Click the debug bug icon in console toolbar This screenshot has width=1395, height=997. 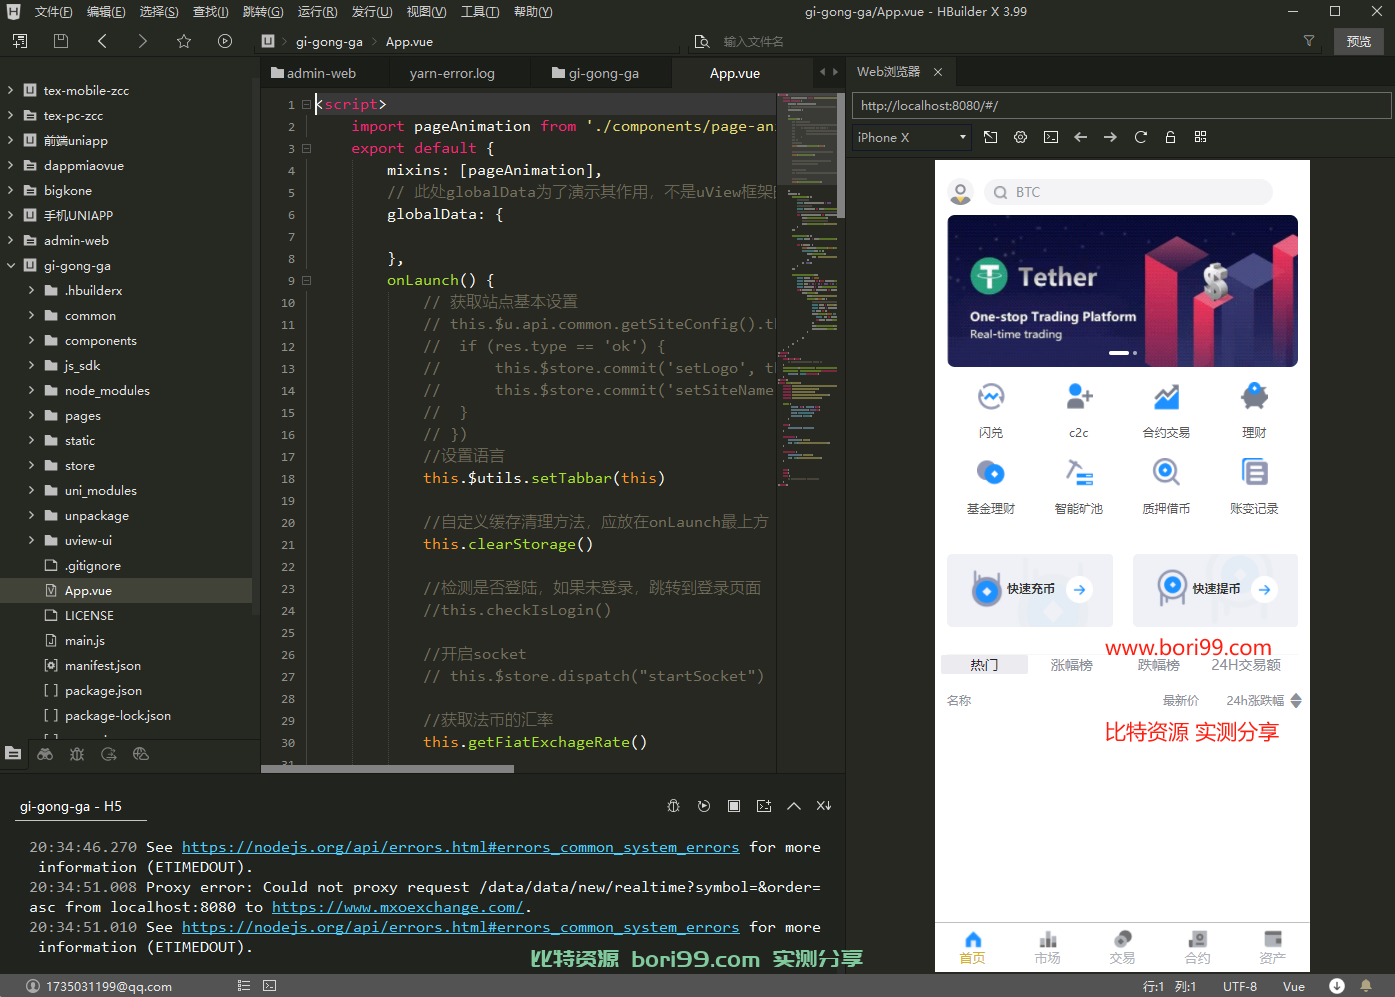coord(674,806)
